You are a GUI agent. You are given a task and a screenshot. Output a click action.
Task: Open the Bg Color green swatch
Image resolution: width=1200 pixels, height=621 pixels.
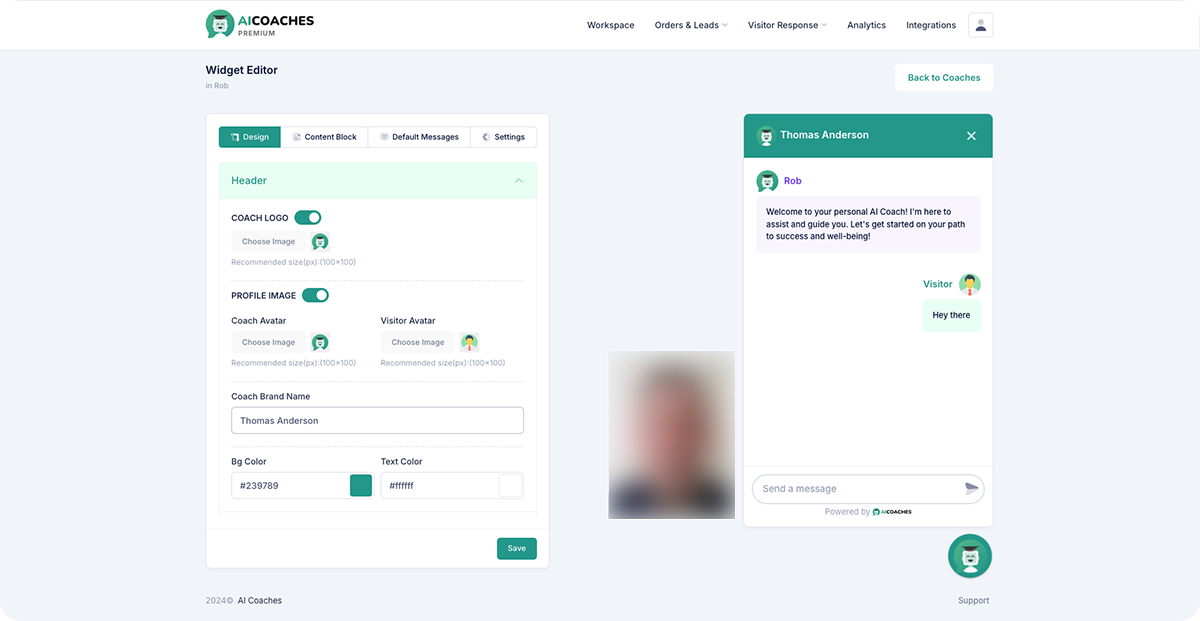point(361,486)
